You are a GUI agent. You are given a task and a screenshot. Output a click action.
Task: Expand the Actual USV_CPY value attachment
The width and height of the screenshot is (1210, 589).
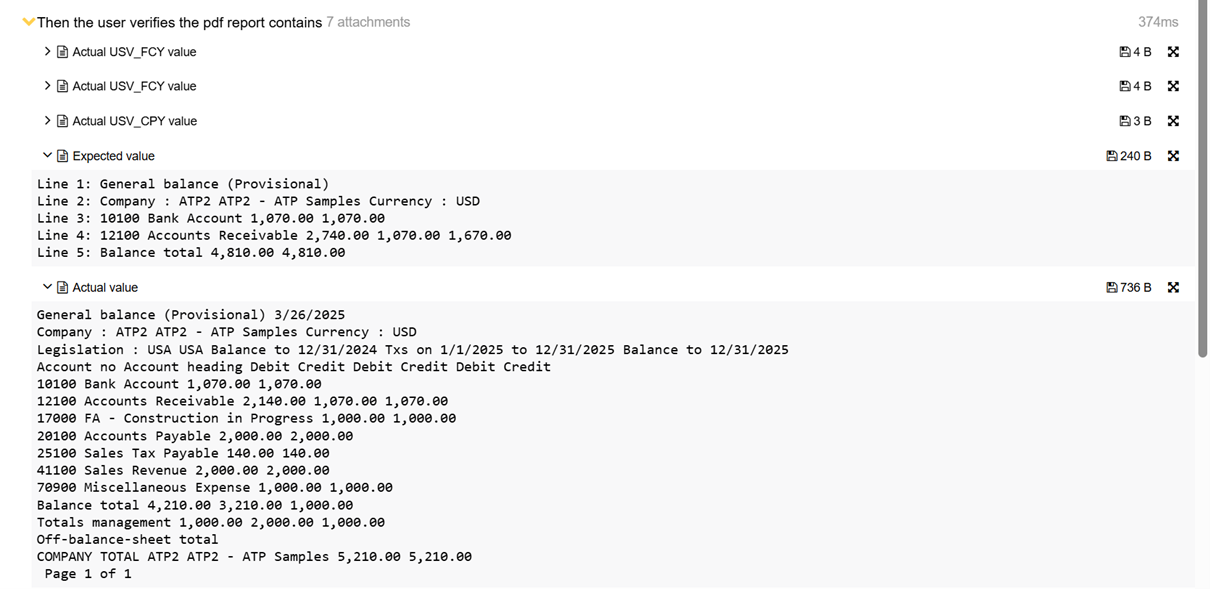(47, 121)
